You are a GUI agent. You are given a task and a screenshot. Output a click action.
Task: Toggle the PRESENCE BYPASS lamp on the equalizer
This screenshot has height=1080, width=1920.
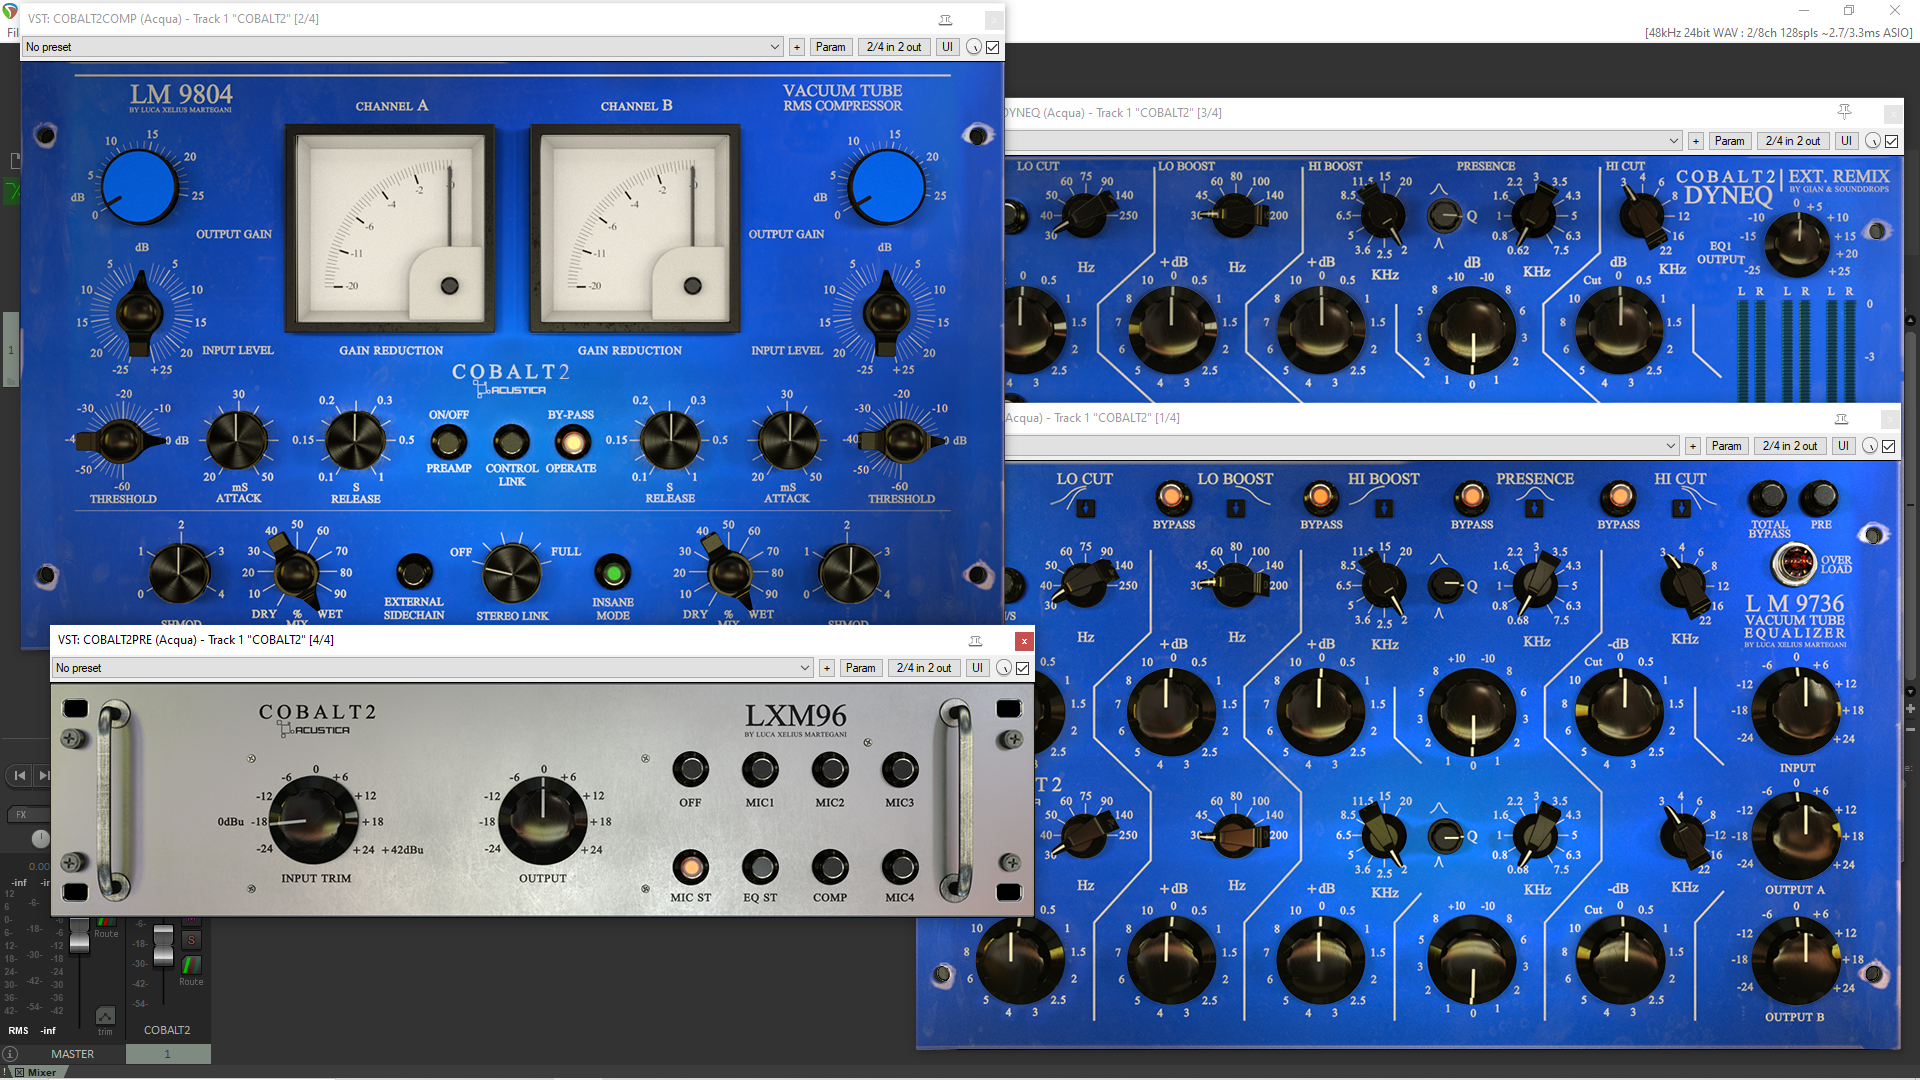1471,497
